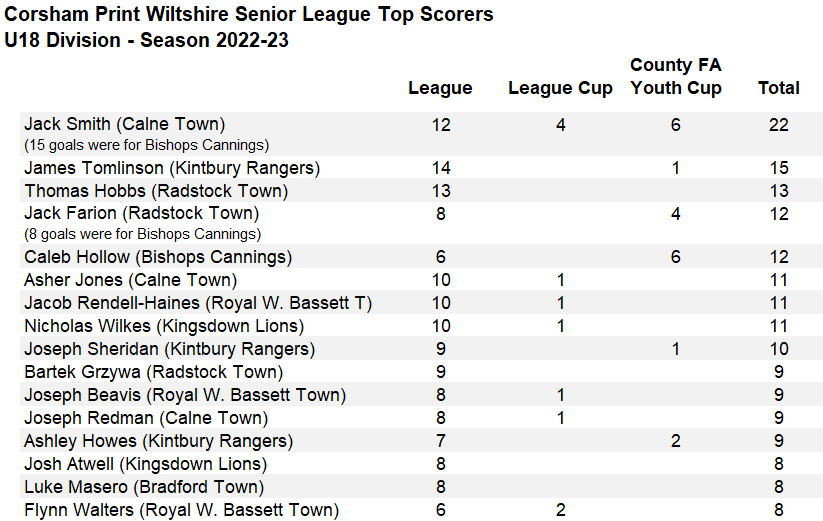Click Flynn Walters' League Cup value 2
Viewport: 823px width, 521px height.
[x=560, y=510]
